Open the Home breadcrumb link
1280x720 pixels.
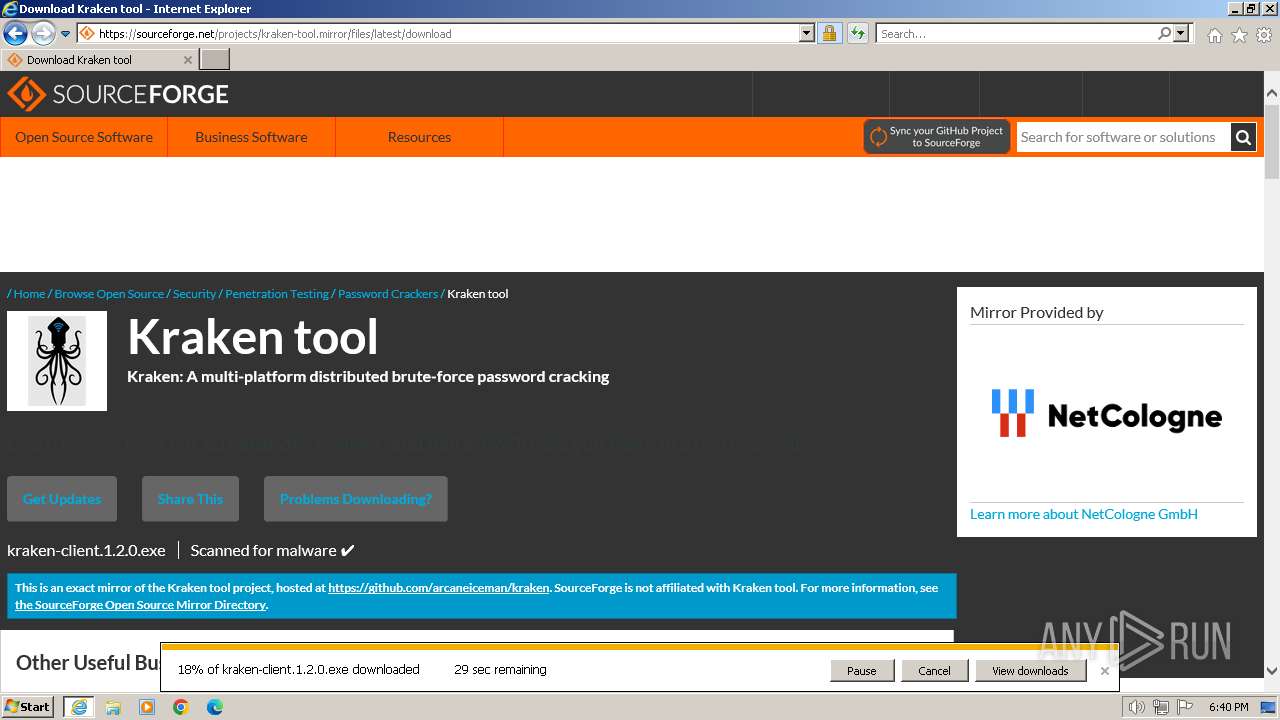pyautogui.click(x=29, y=294)
